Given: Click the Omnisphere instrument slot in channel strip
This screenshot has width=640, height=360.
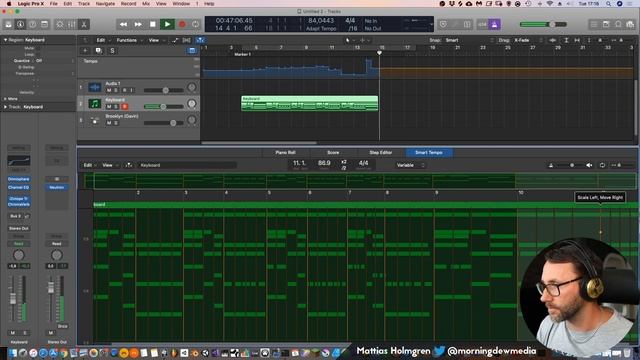Looking at the screenshot, I should click(18, 179).
